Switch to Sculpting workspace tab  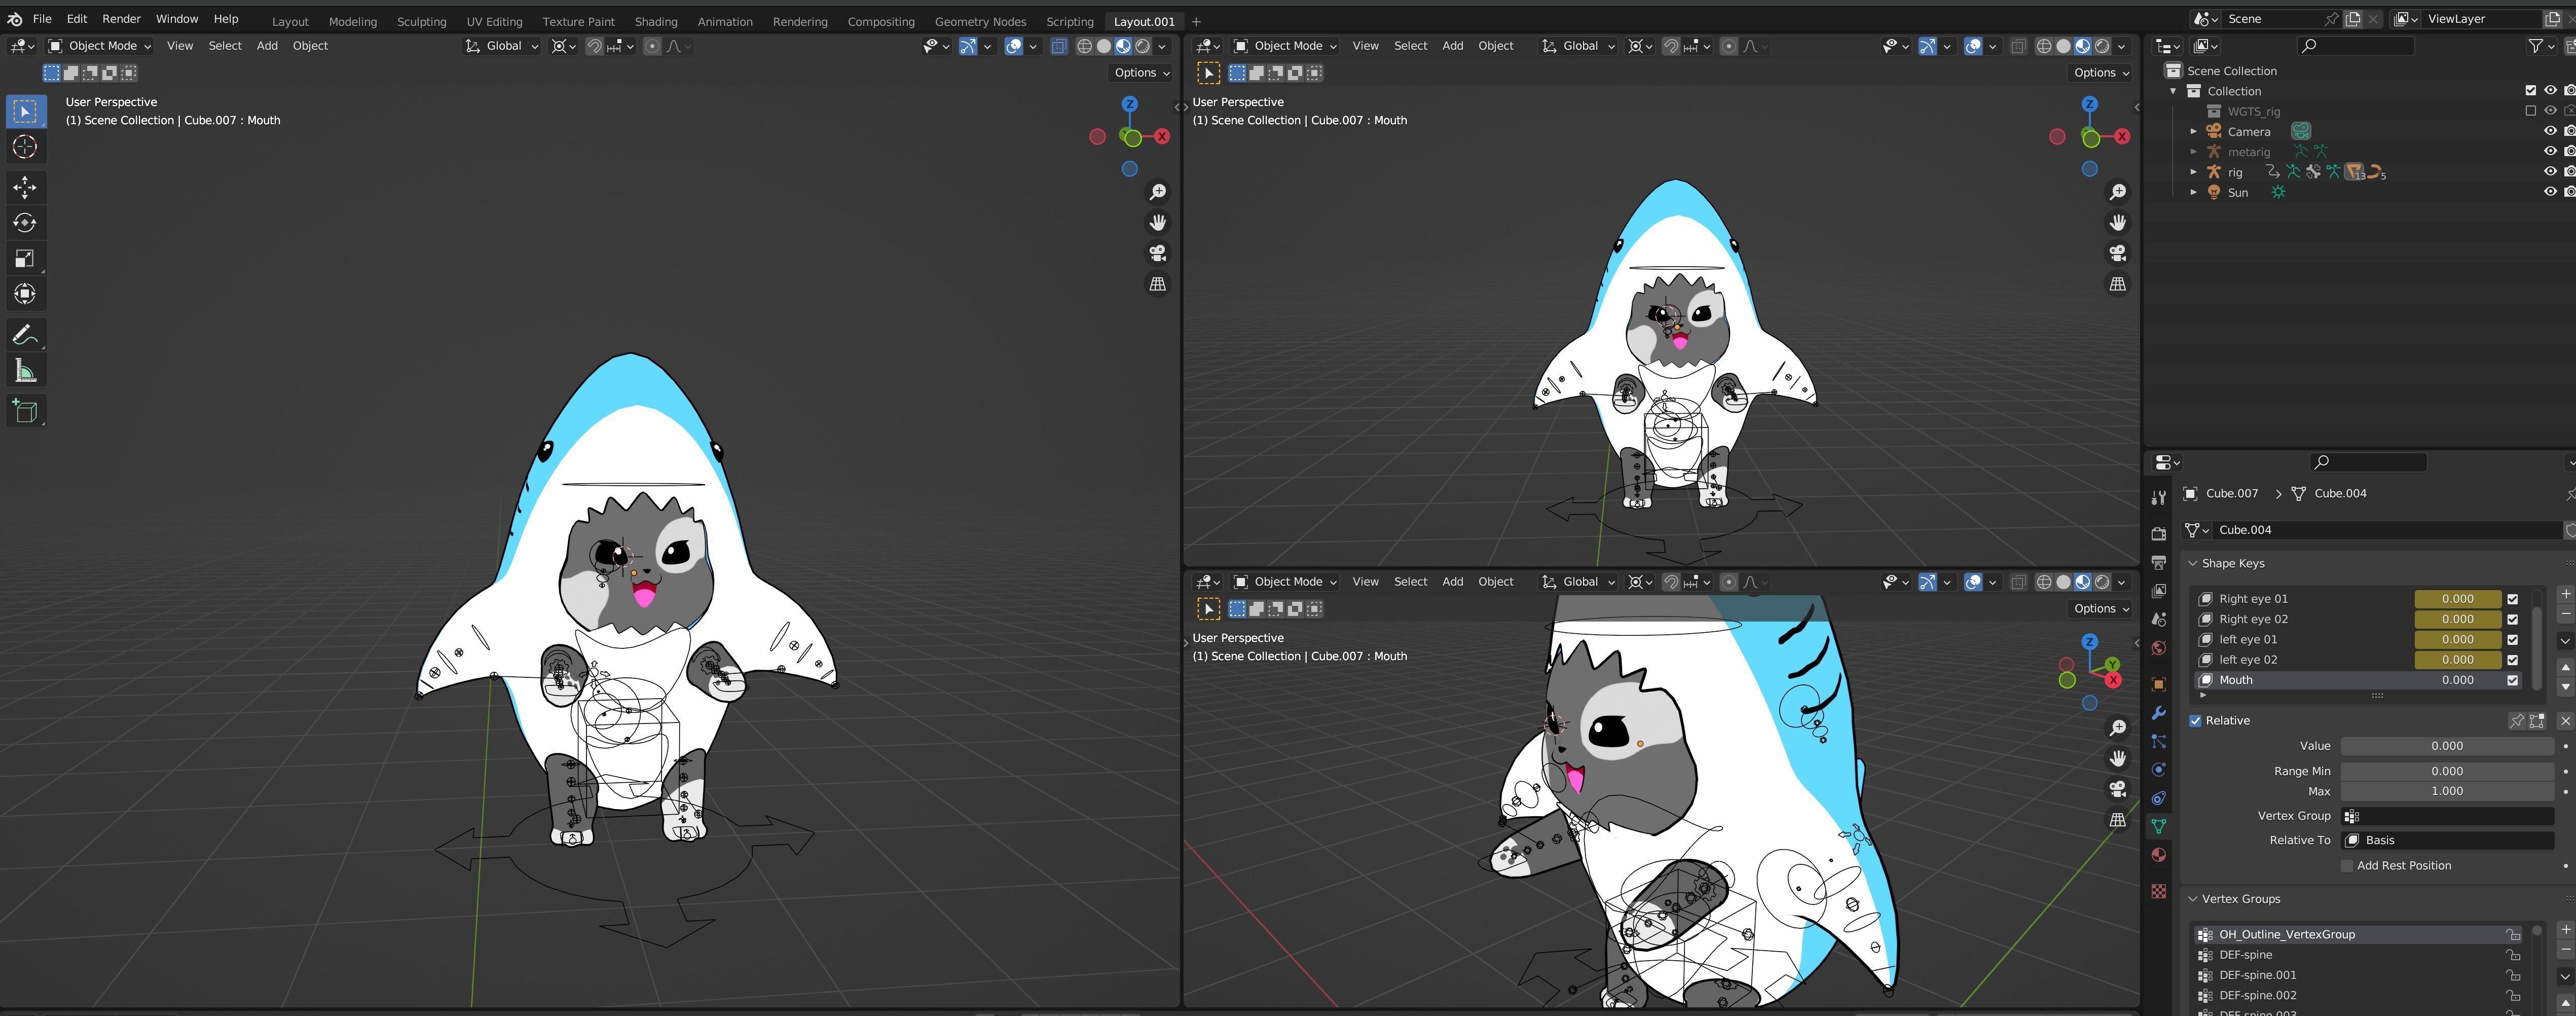pos(421,21)
